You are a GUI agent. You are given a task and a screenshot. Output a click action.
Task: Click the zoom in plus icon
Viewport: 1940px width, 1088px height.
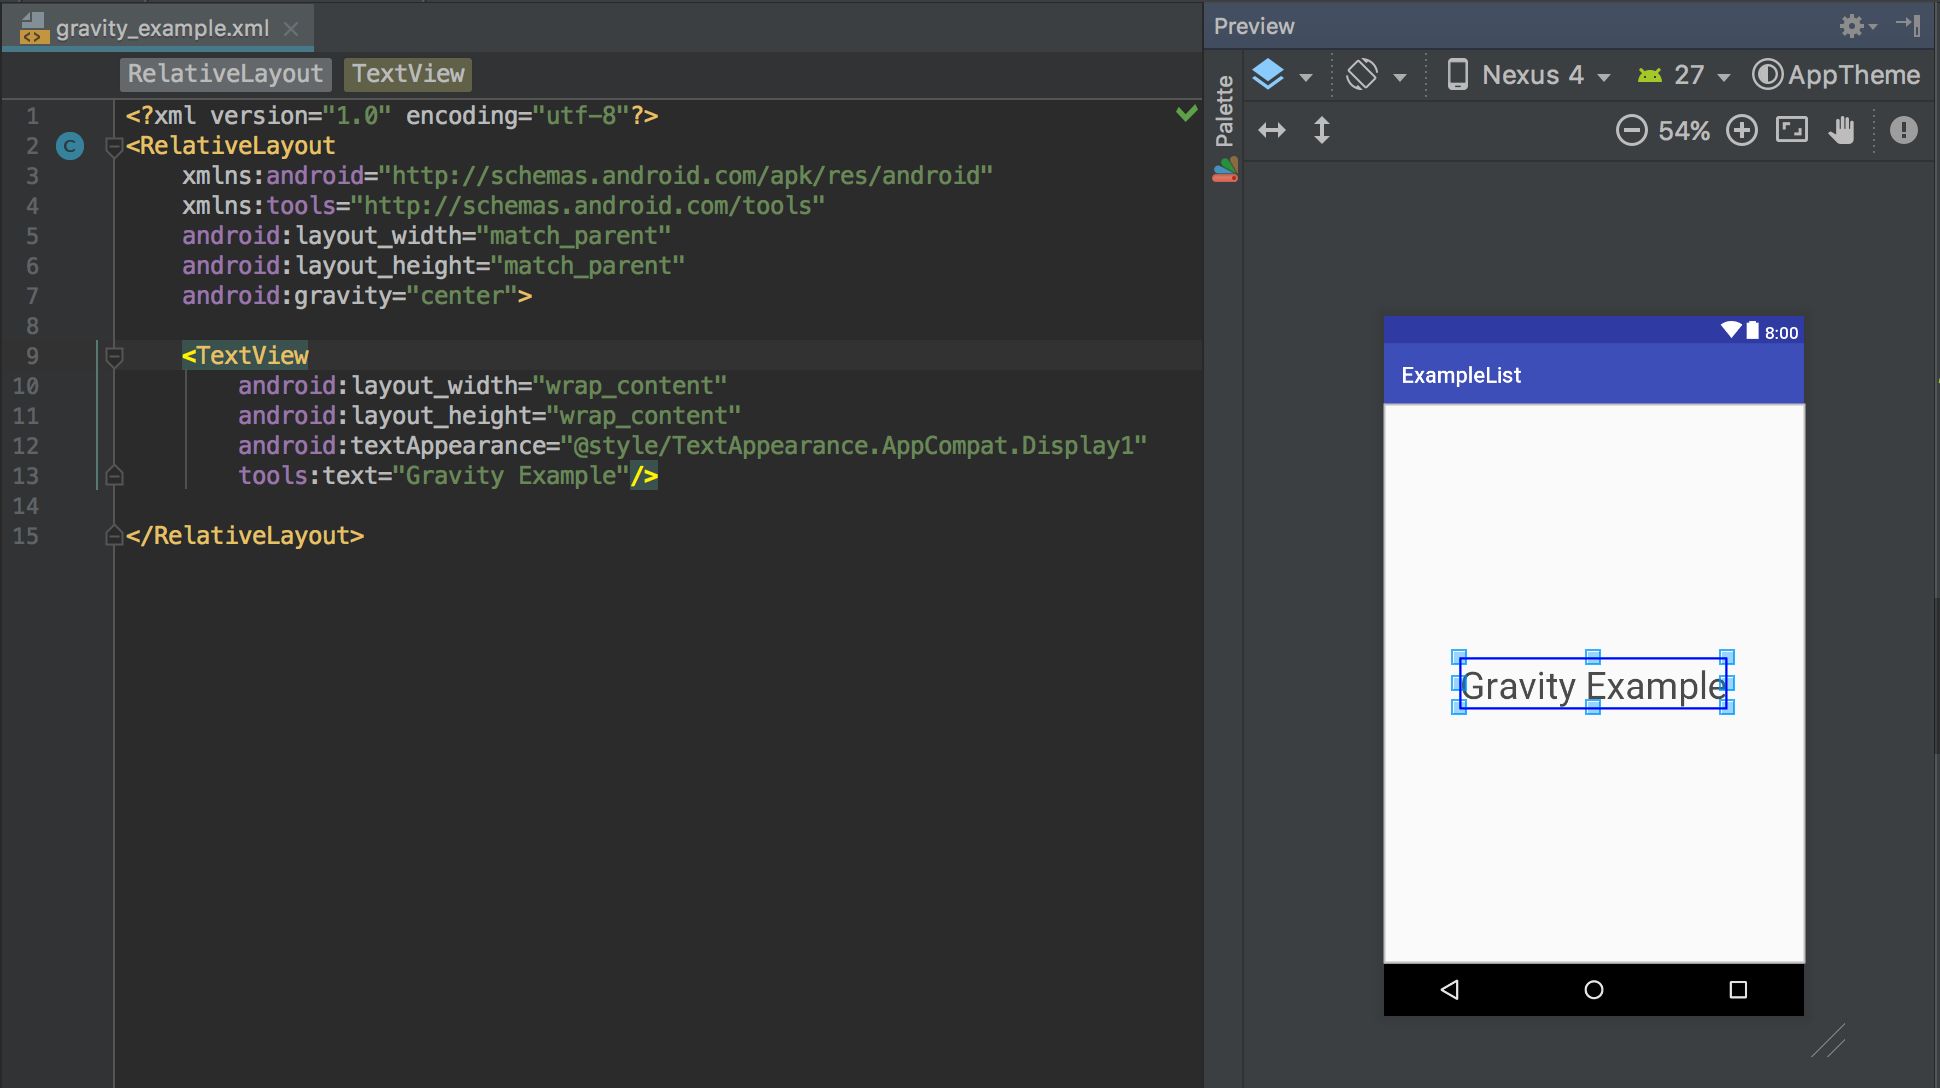1742,131
